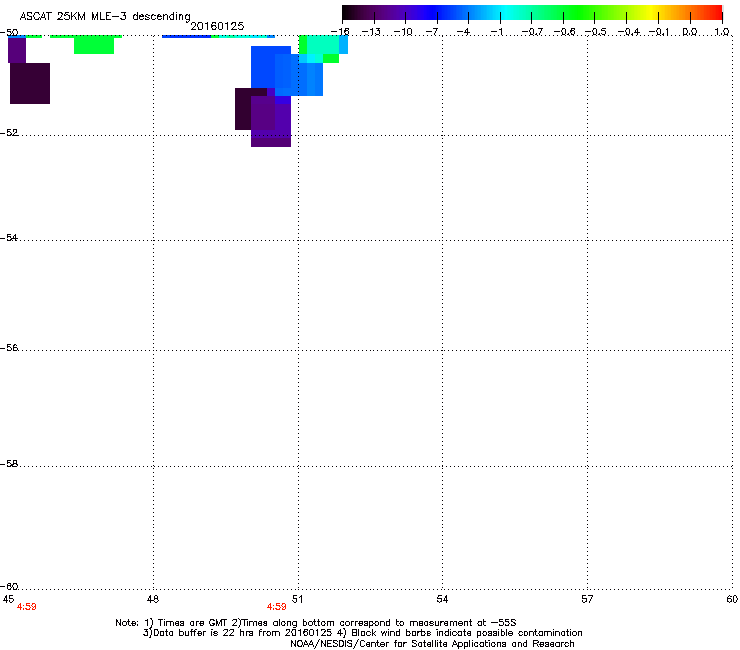Click the yellow segment of the color bar

[x=651, y=12]
